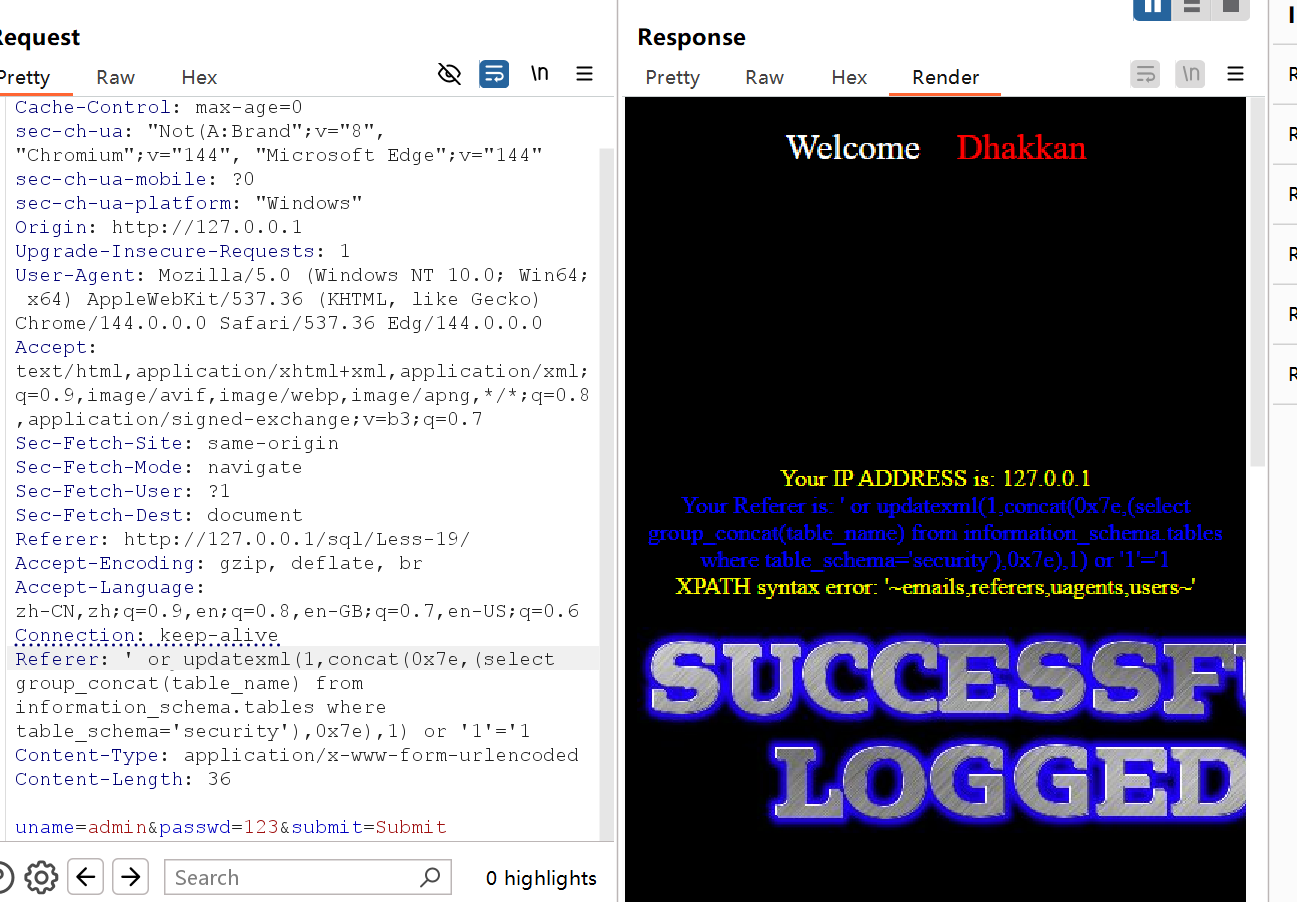Go to next search match
Viewport: 1297px width, 902px height.
tap(130, 877)
